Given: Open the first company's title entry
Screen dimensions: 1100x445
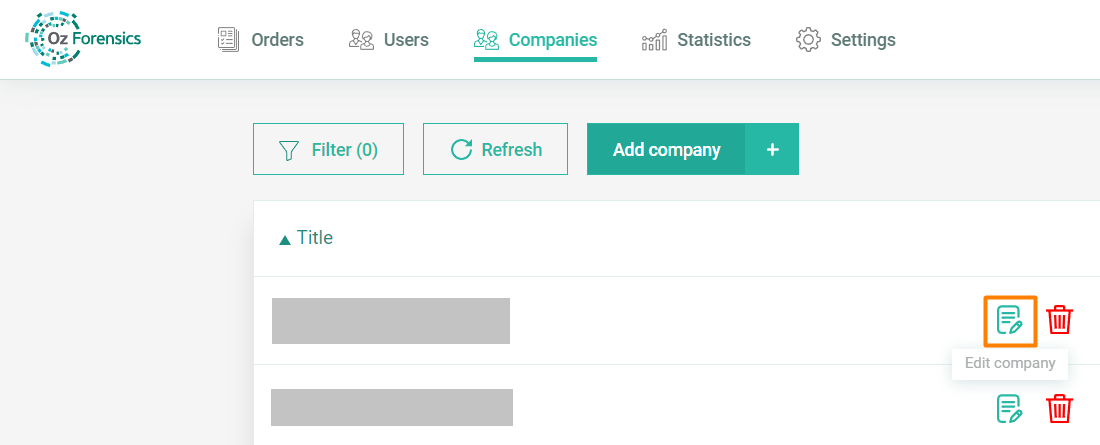Looking at the screenshot, I should 390,320.
